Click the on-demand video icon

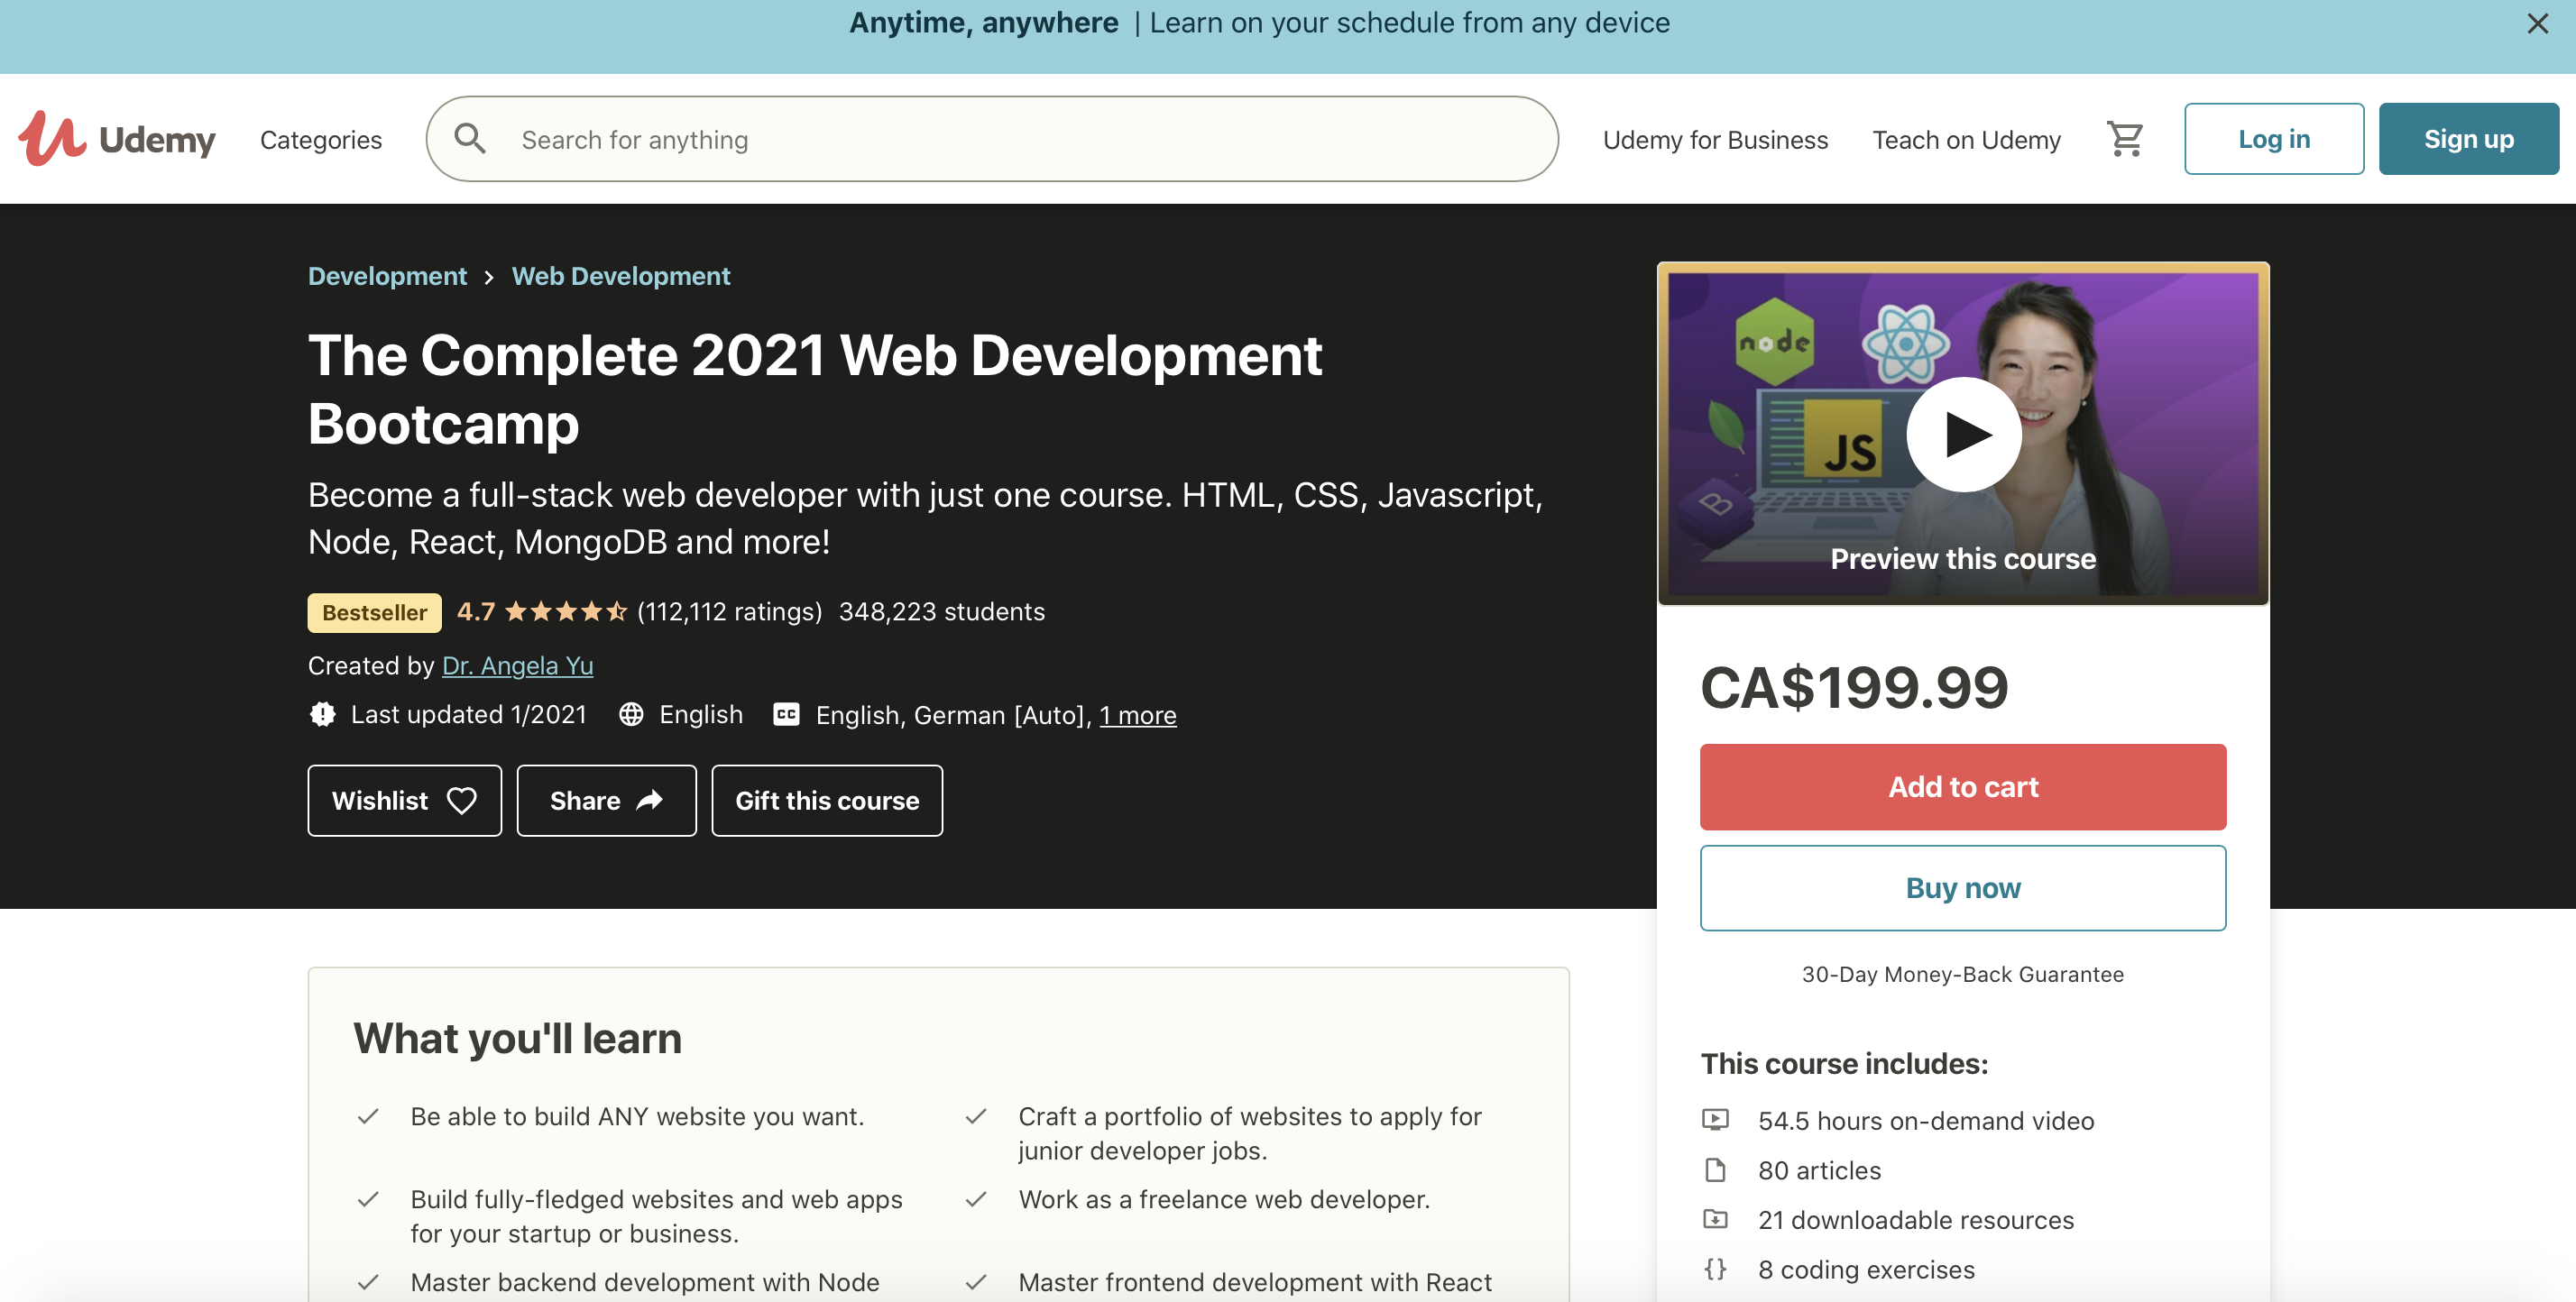click(x=1715, y=1120)
